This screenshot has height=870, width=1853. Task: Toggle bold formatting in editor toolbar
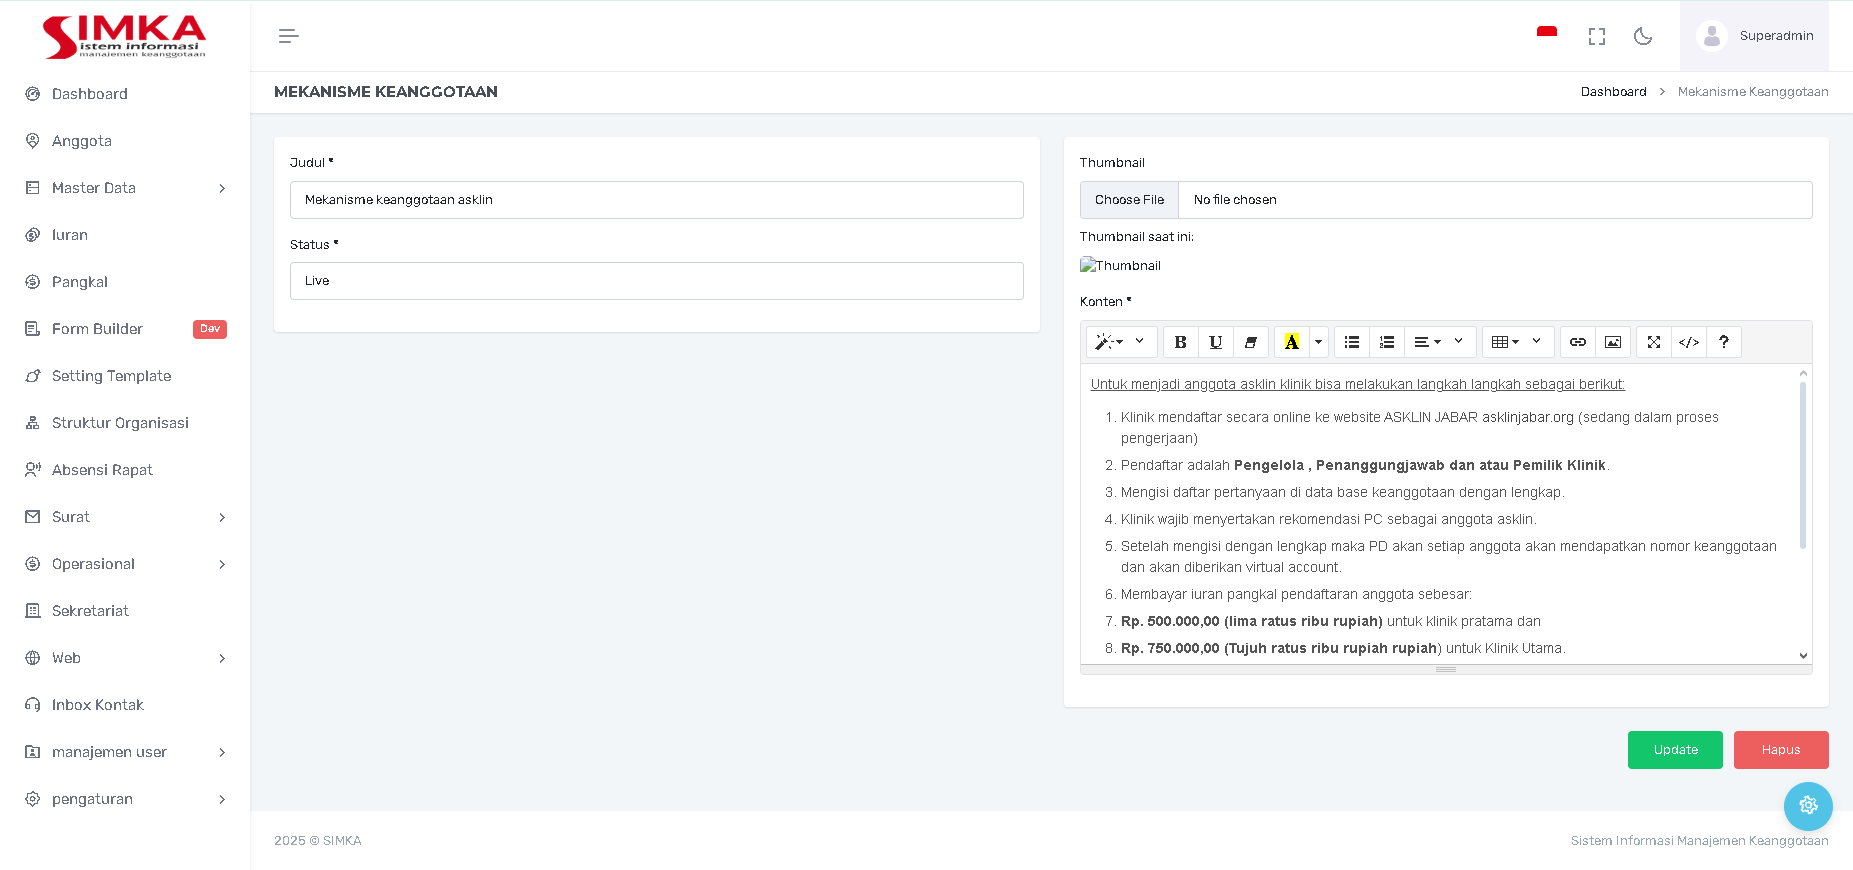(x=1180, y=342)
